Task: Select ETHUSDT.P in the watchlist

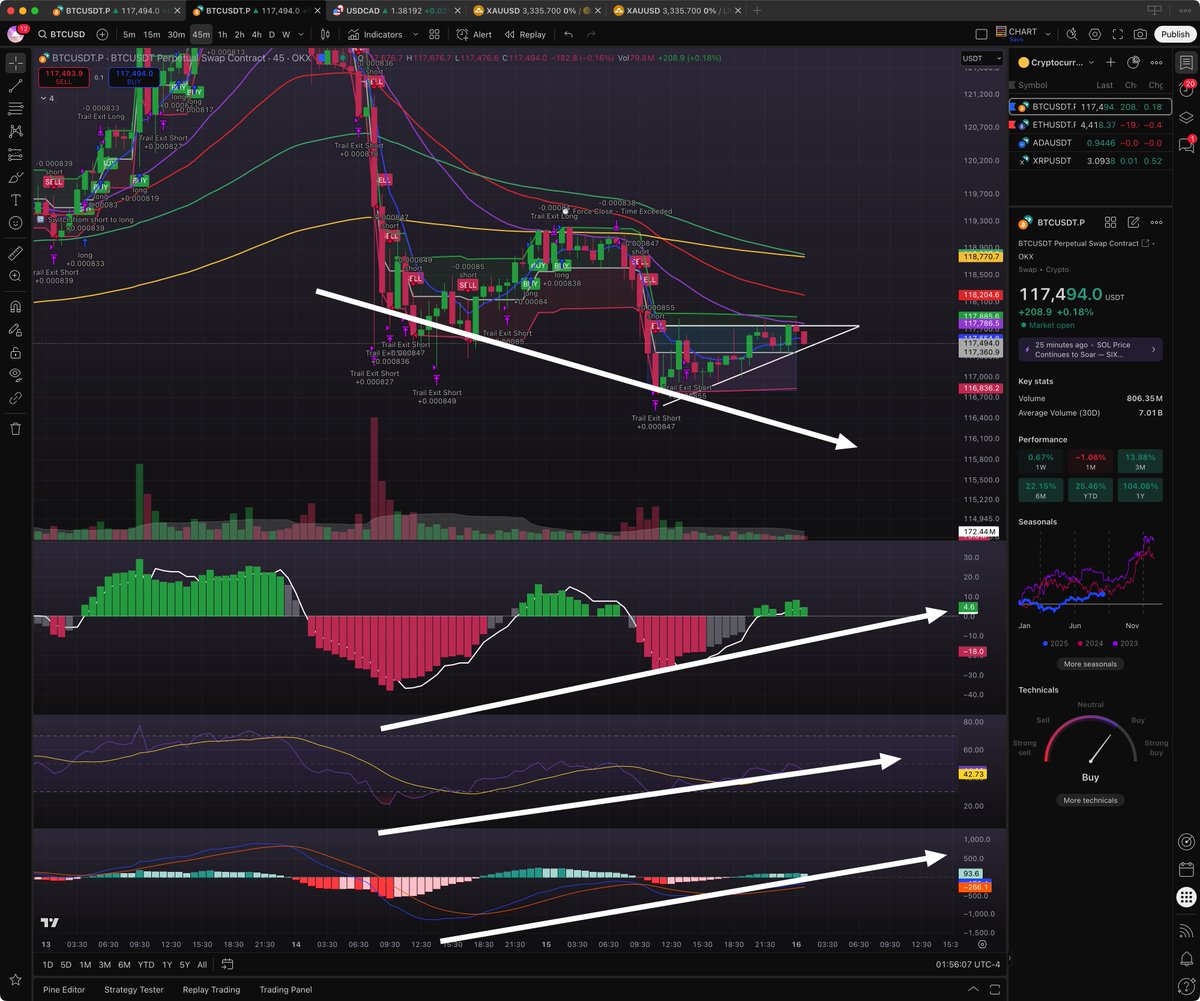Action: click(1090, 124)
